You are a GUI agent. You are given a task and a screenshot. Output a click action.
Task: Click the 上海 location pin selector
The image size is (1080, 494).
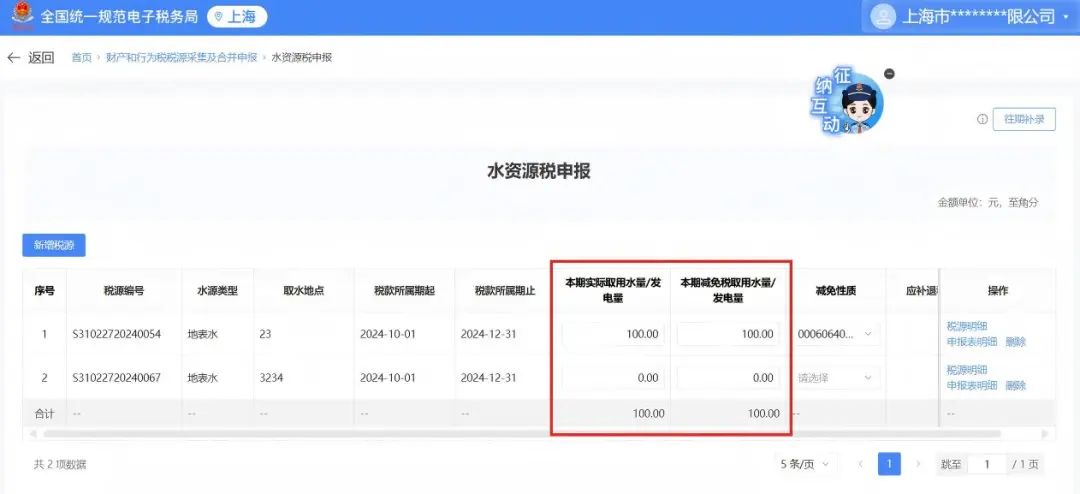point(236,17)
